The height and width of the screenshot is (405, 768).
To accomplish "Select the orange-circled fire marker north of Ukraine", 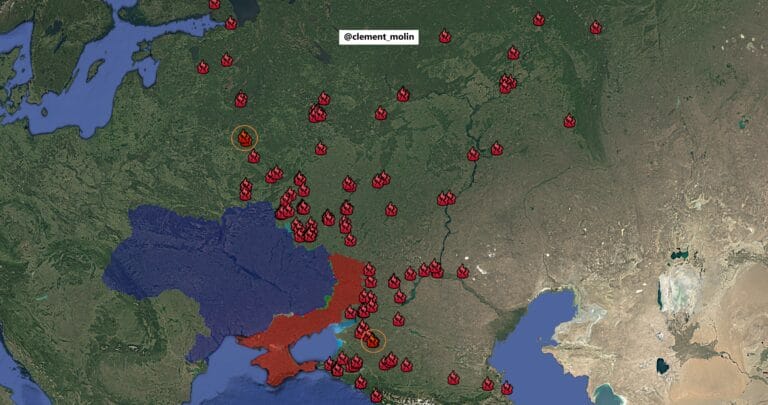I will coord(244,138).
